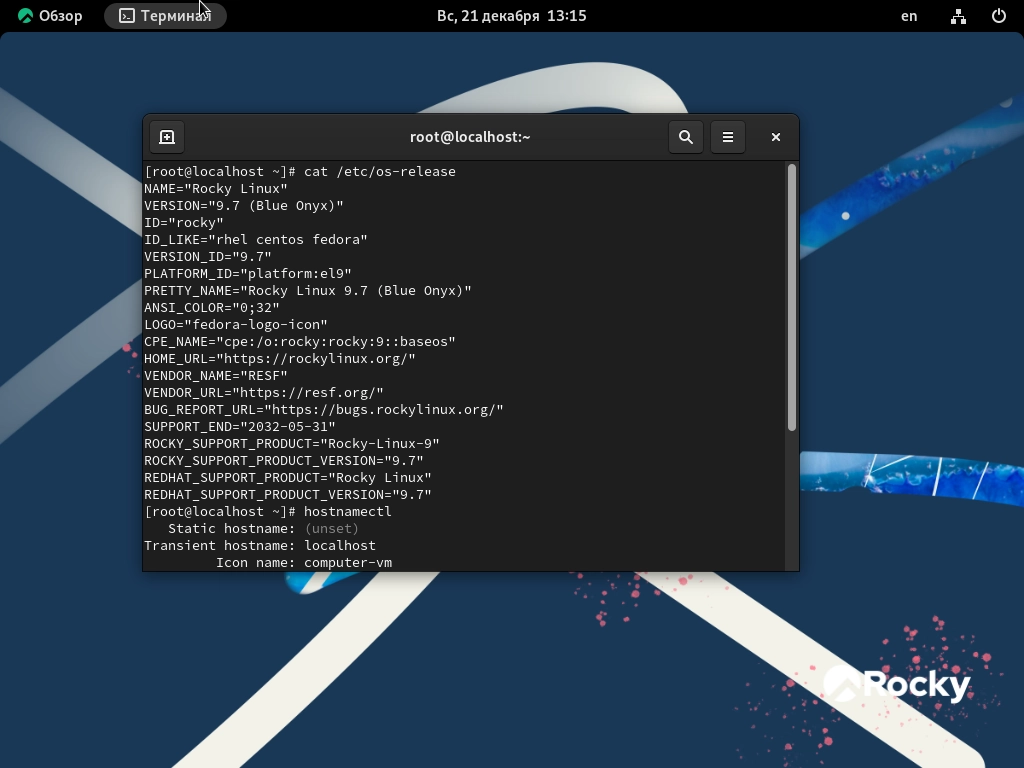Click the ROCKY_SUPPORT_PRODUCT="Rocky-Linux-9" line
Screen dimensions: 1024x768
[292, 443]
